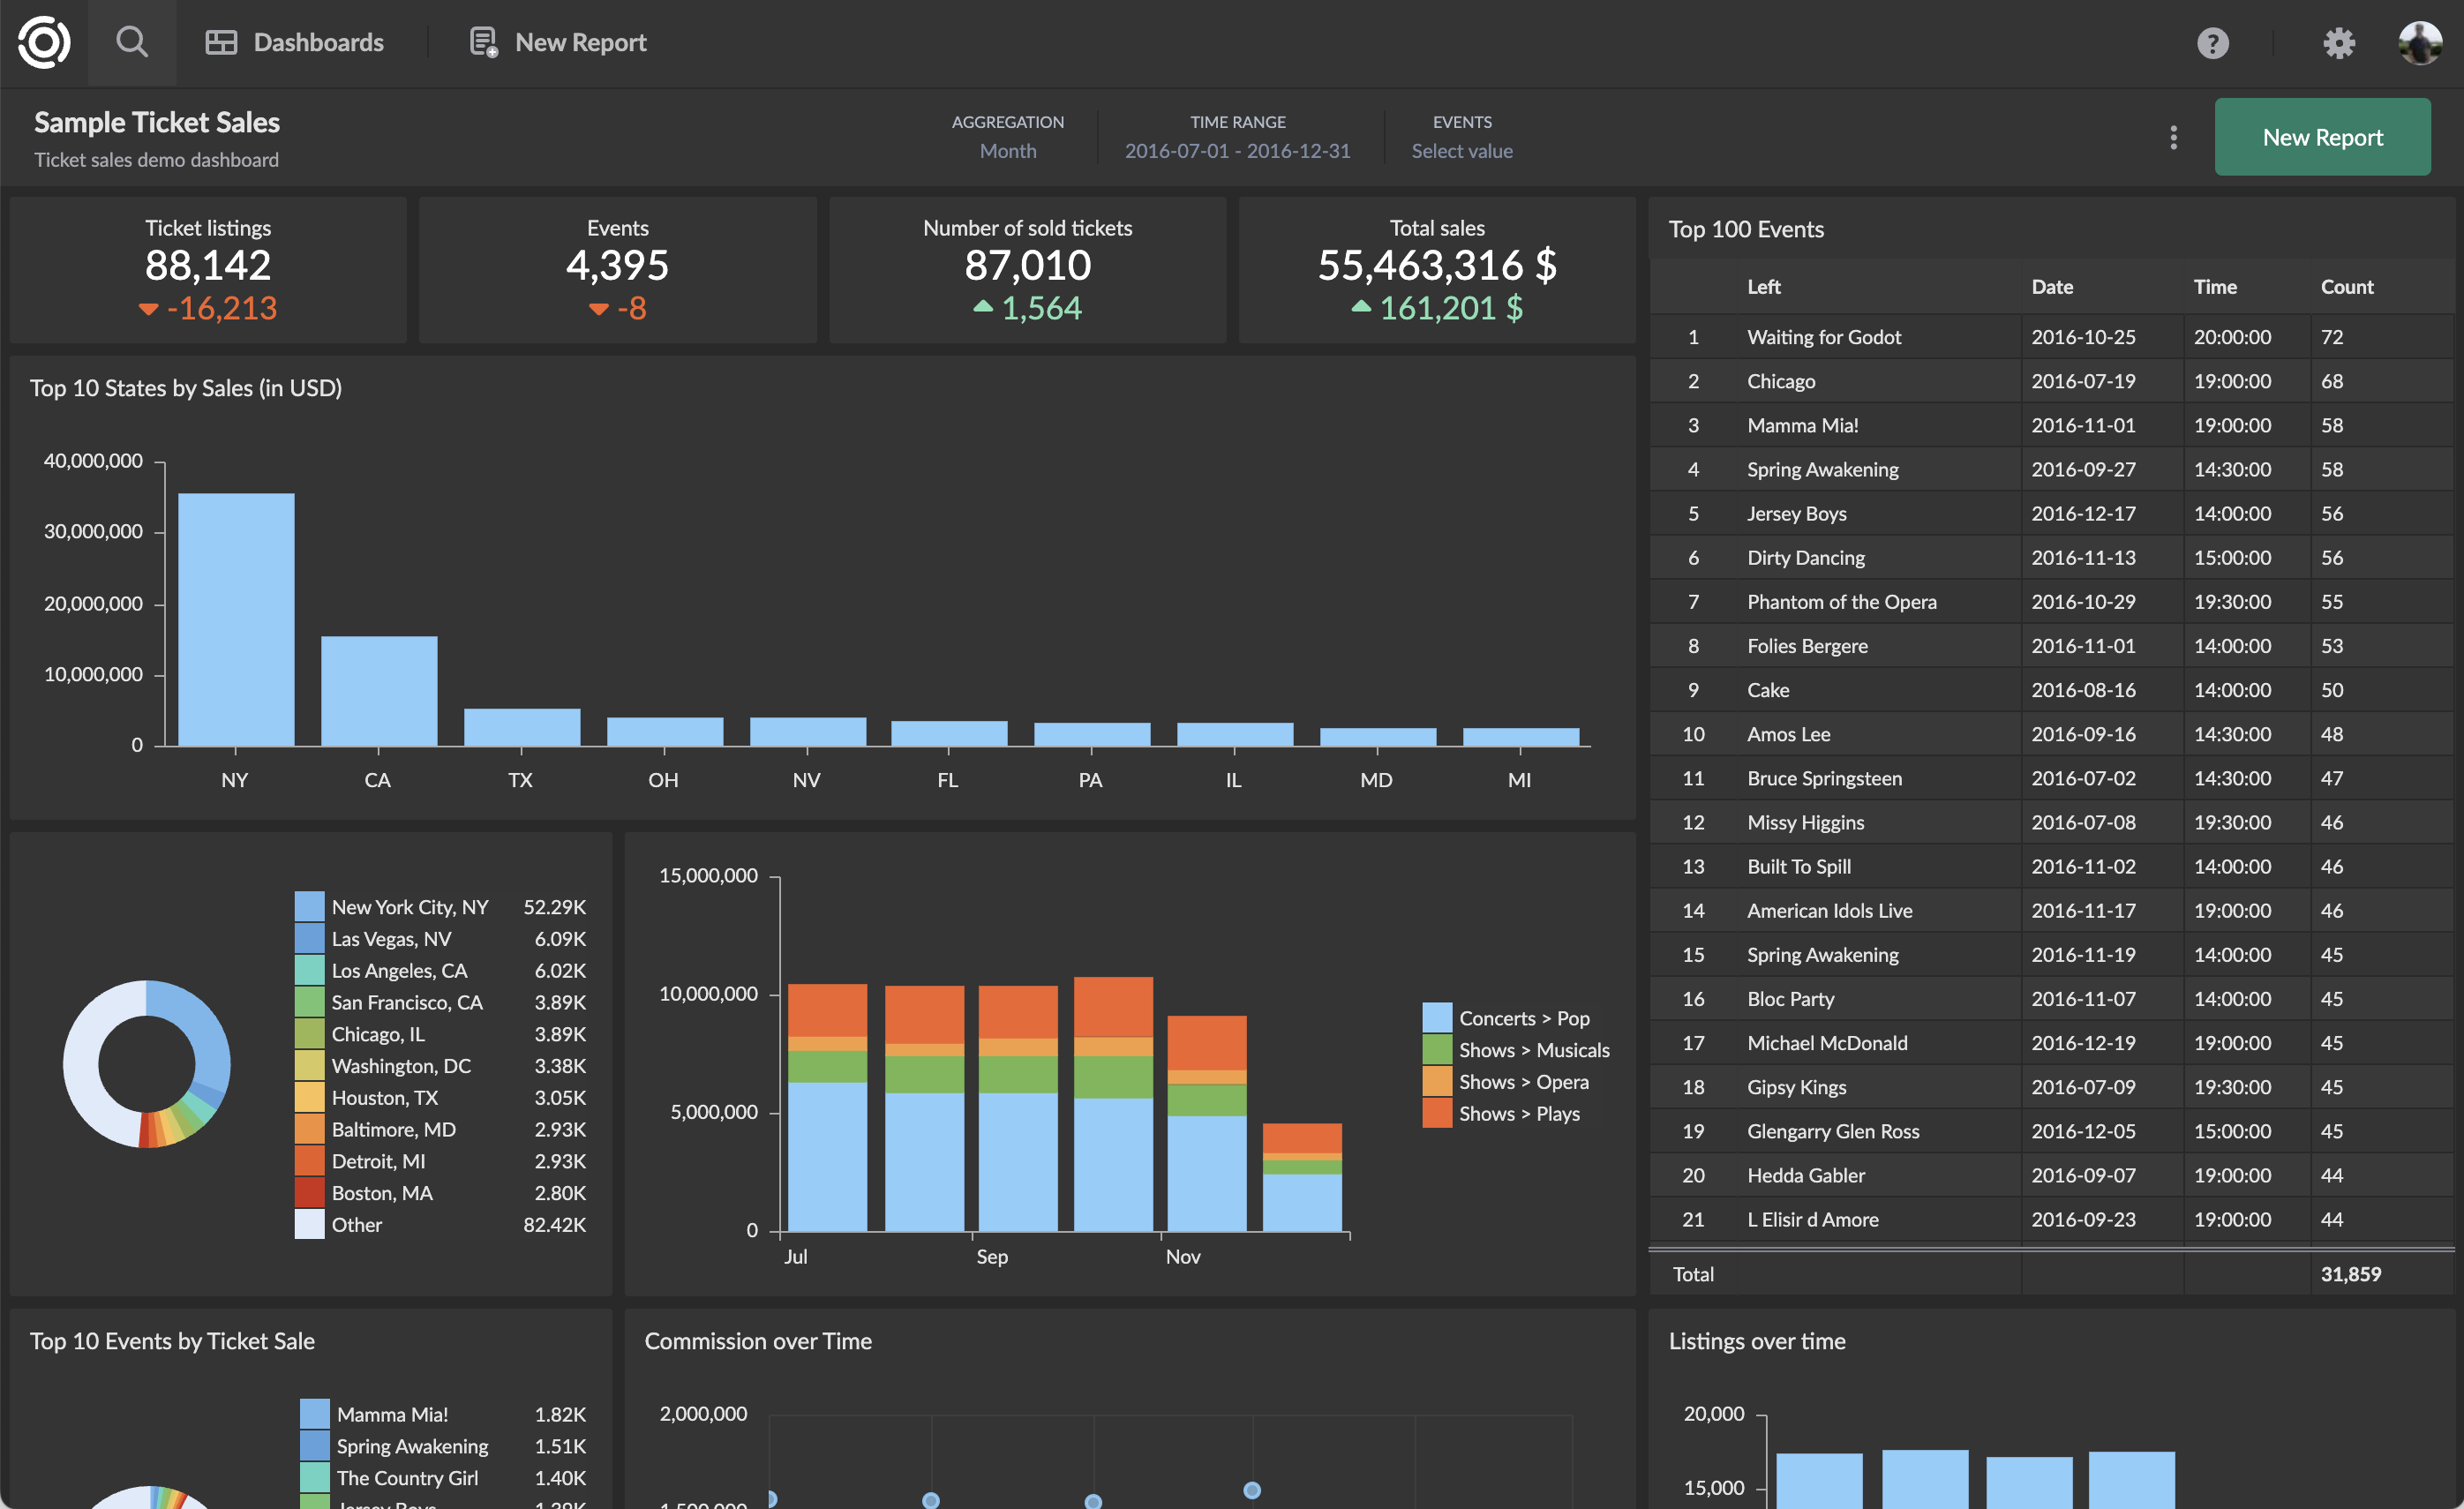
Task: Click the CA bar in states chart
Action: [x=379, y=691]
